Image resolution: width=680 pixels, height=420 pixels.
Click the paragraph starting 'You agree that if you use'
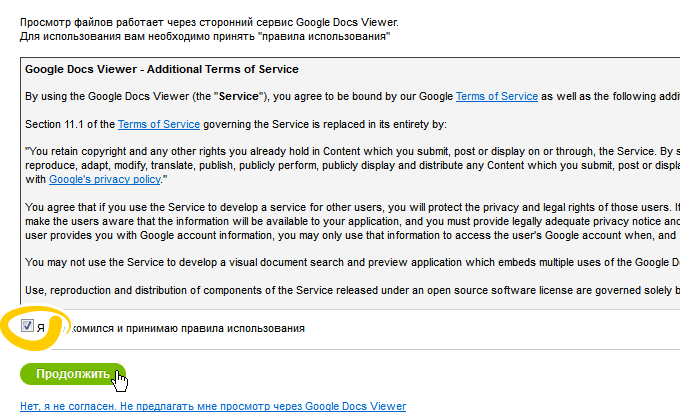point(353,221)
